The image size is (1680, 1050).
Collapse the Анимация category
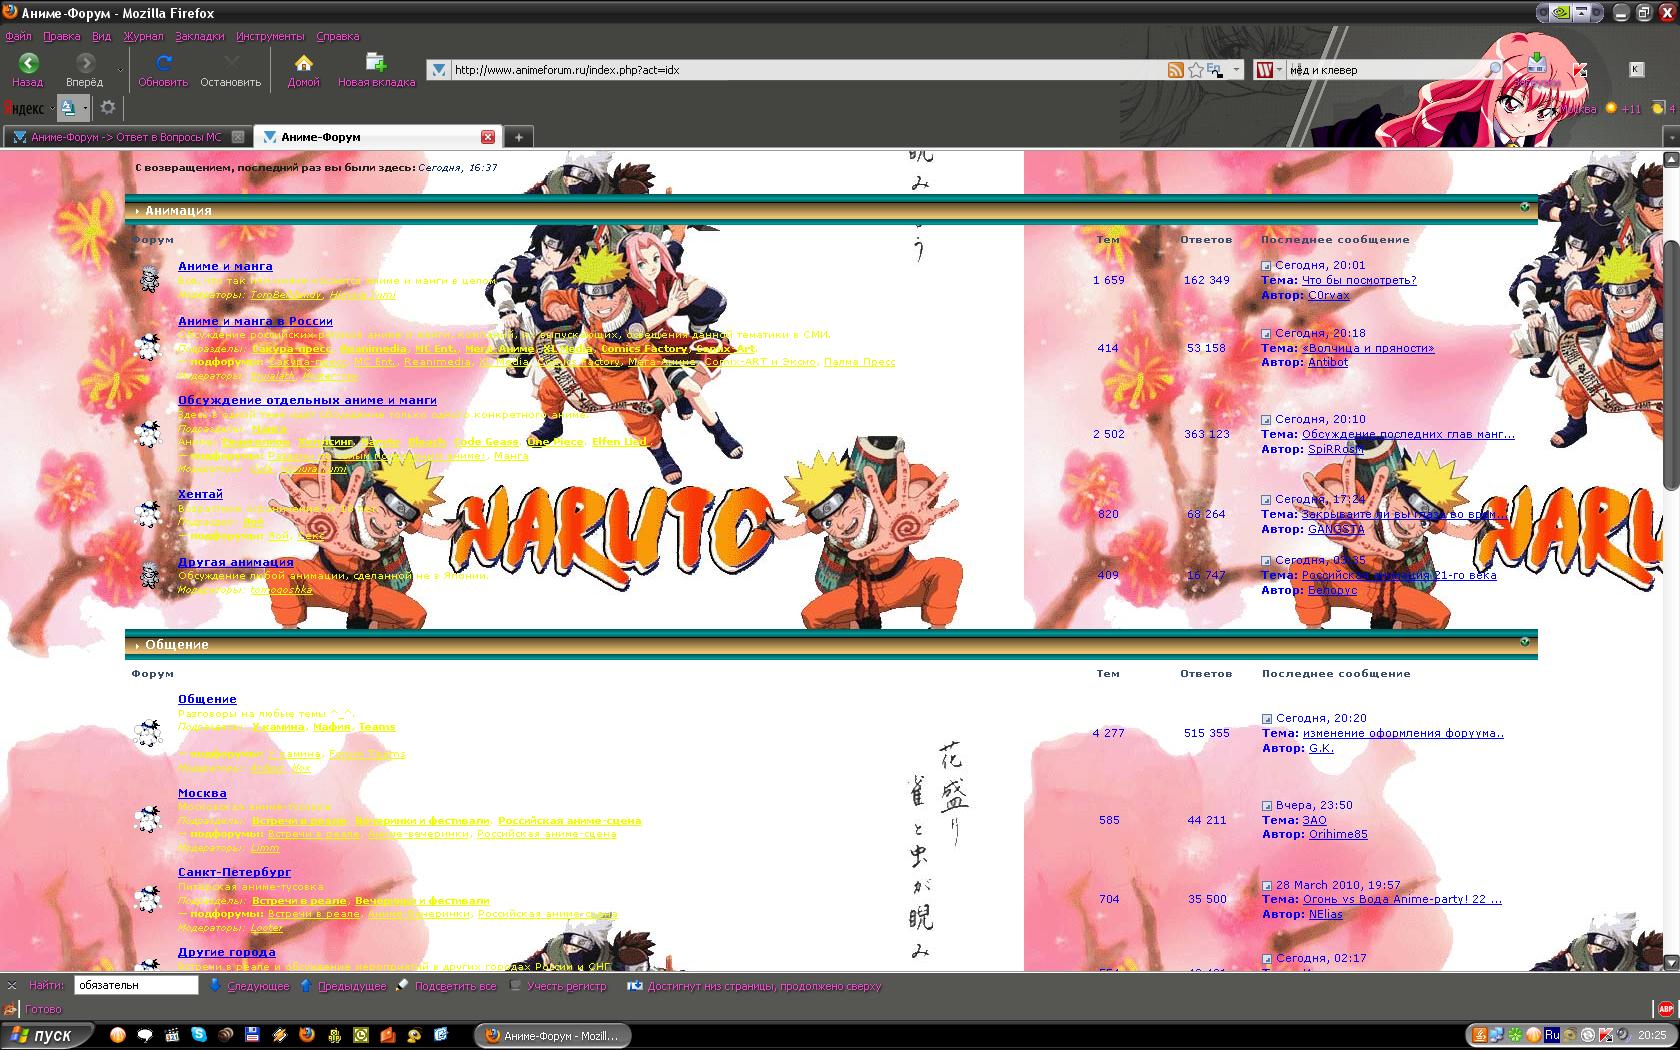point(1524,207)
